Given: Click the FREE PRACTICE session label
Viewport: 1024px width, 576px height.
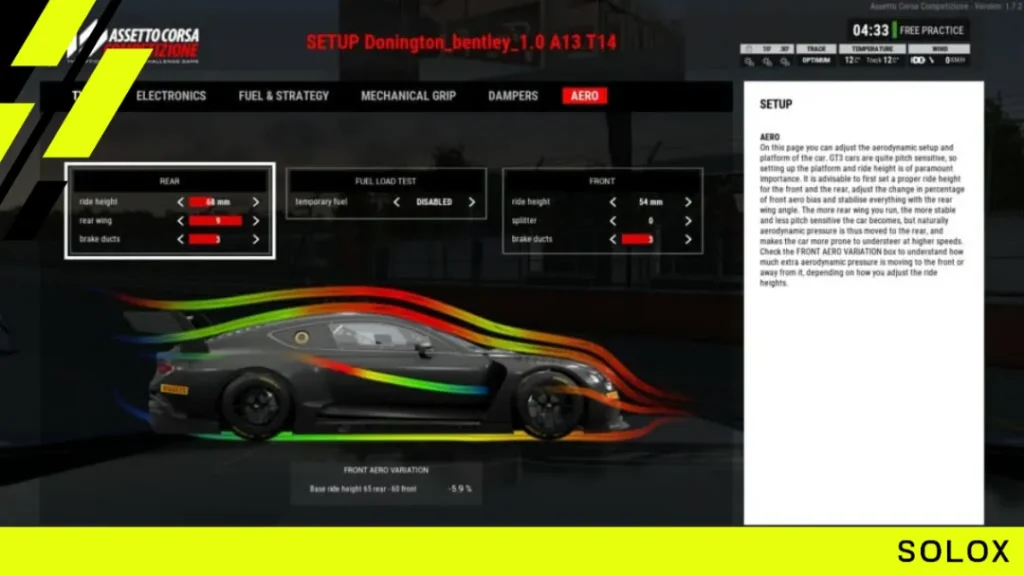Looking at the screenshot, I should (x=931, y=30).
